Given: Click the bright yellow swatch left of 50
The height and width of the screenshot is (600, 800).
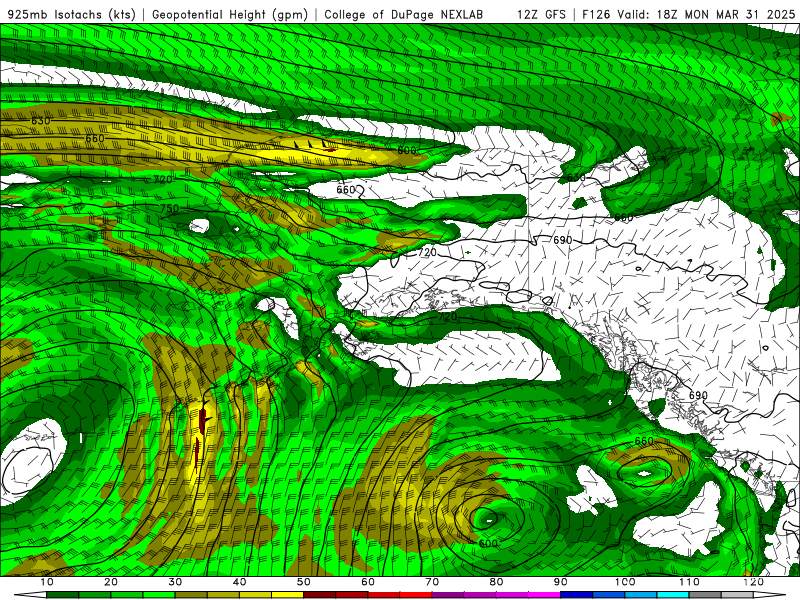Looking at the screenshot, I should [287, 595].
